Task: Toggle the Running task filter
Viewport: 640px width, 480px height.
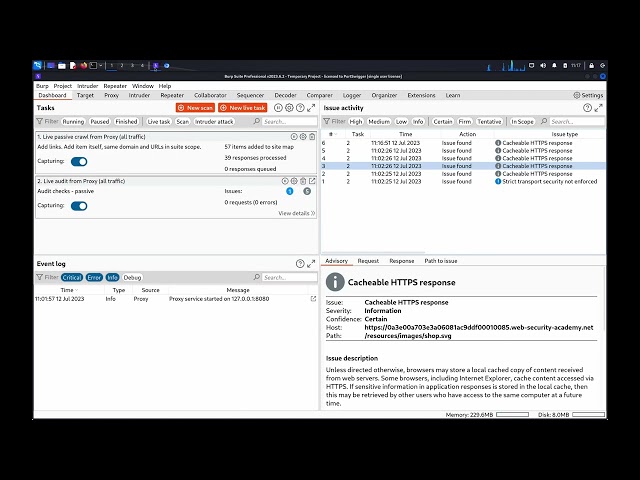Action: click(73, 122)
